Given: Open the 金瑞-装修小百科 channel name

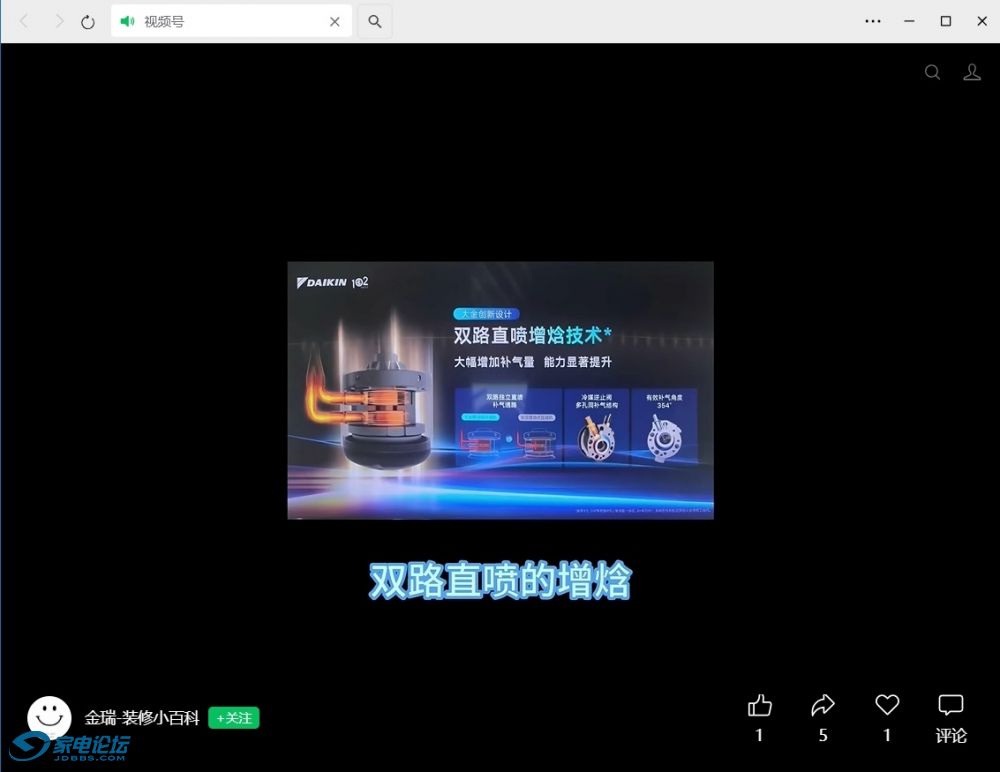Looking at the screenshot, I should click(142, 718).
